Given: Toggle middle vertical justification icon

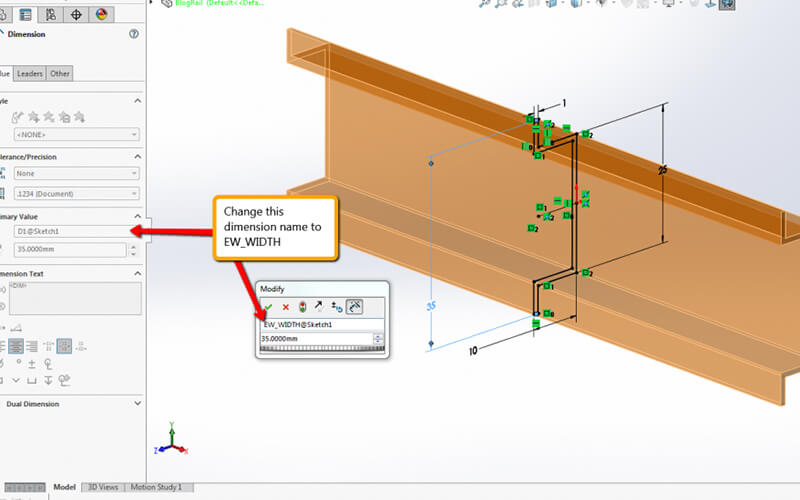Looking at the screenshot, I should point(64,346).
